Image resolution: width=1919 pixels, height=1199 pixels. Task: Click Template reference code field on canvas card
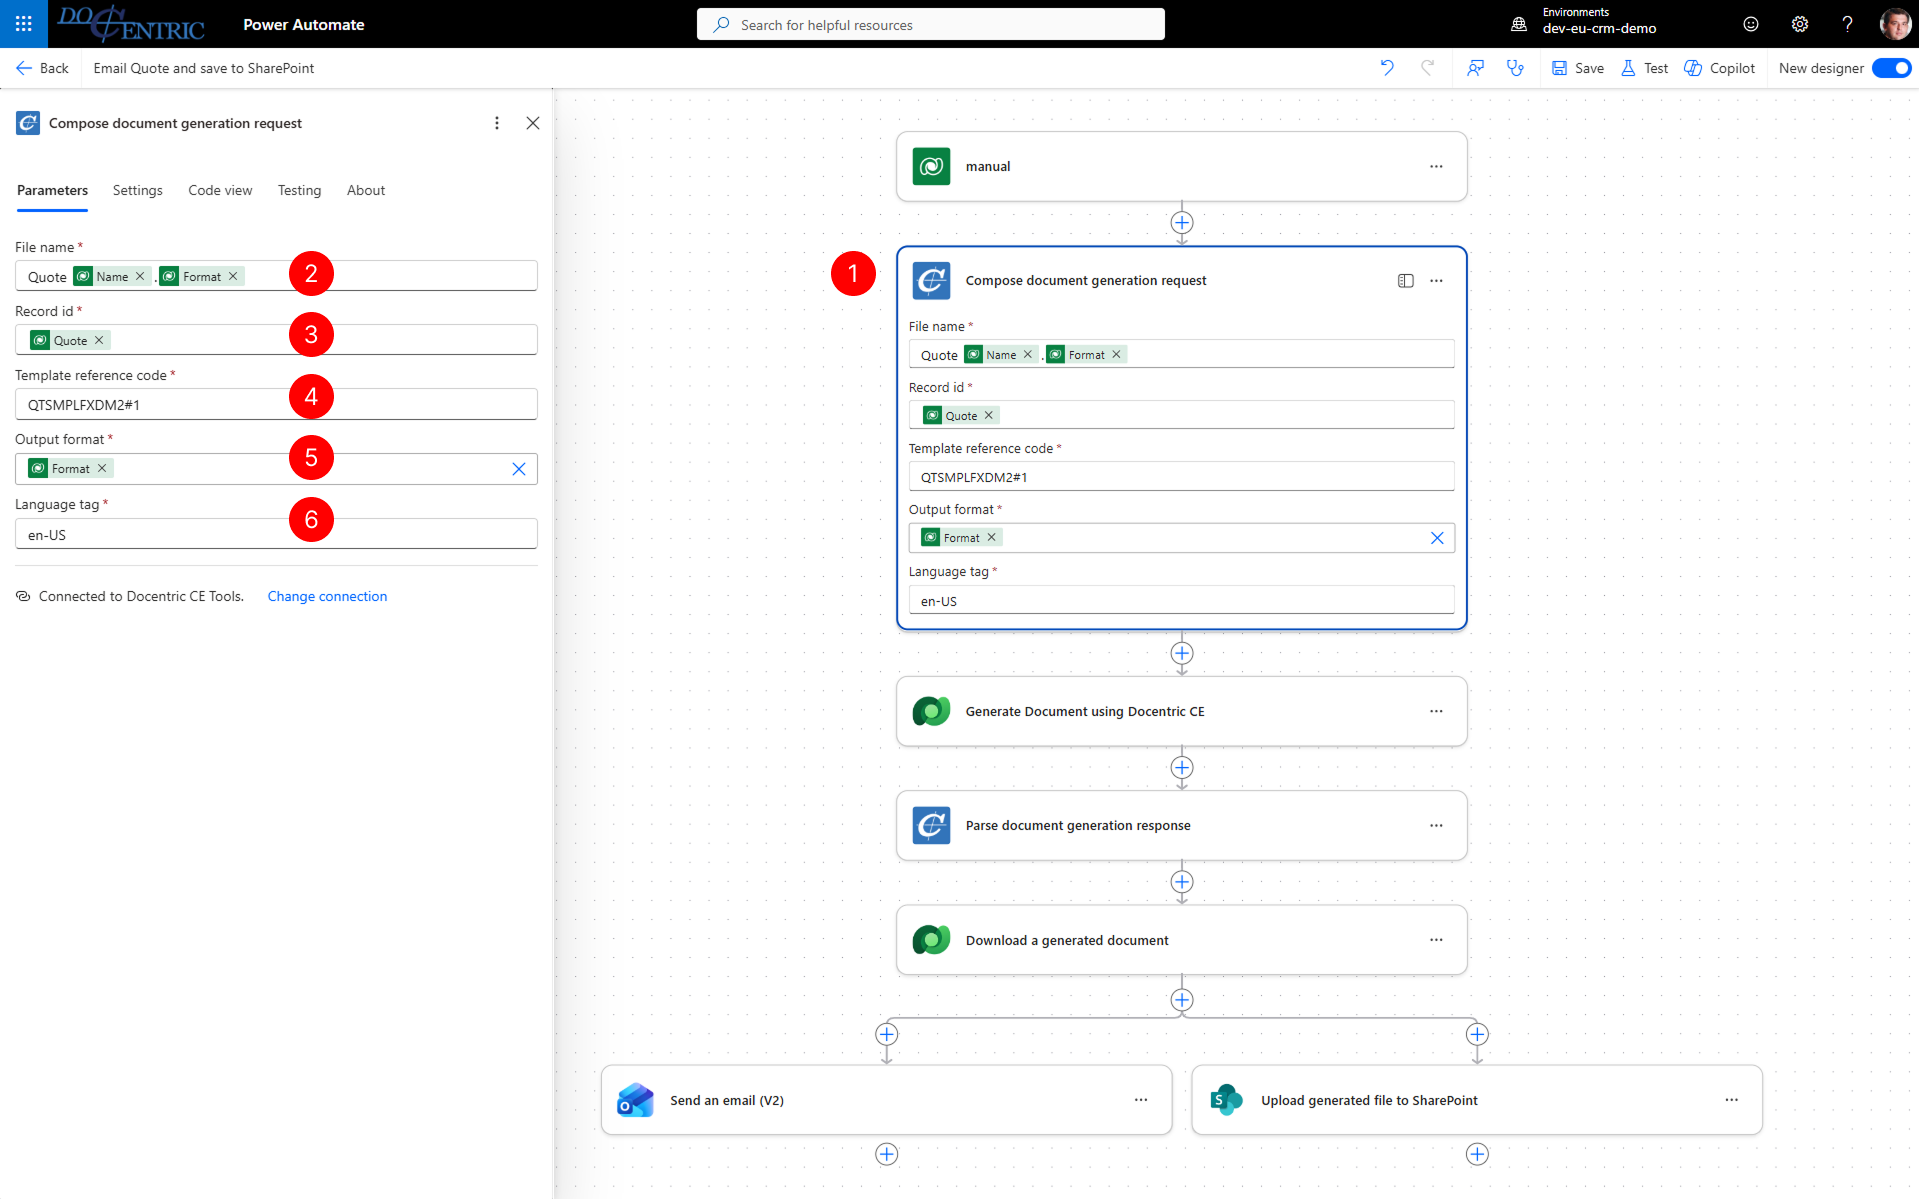point(1182,476)
